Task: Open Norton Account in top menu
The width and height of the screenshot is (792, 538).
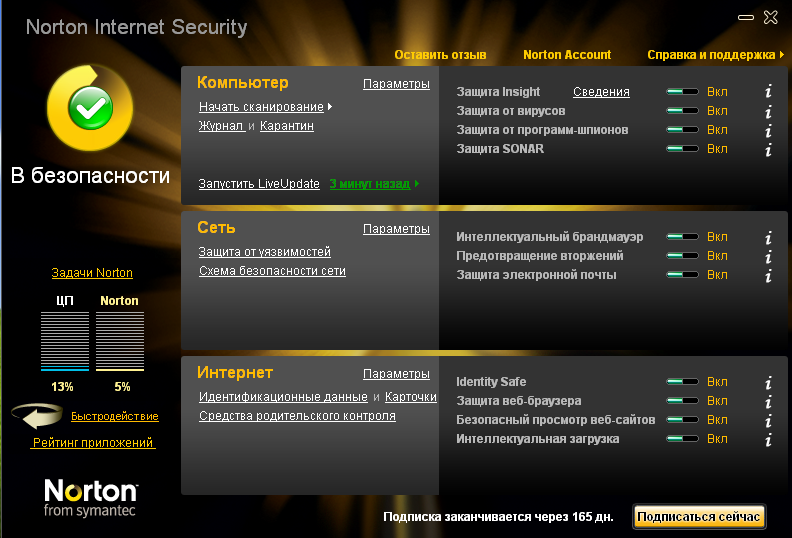Action: click(x=567, y=55)
